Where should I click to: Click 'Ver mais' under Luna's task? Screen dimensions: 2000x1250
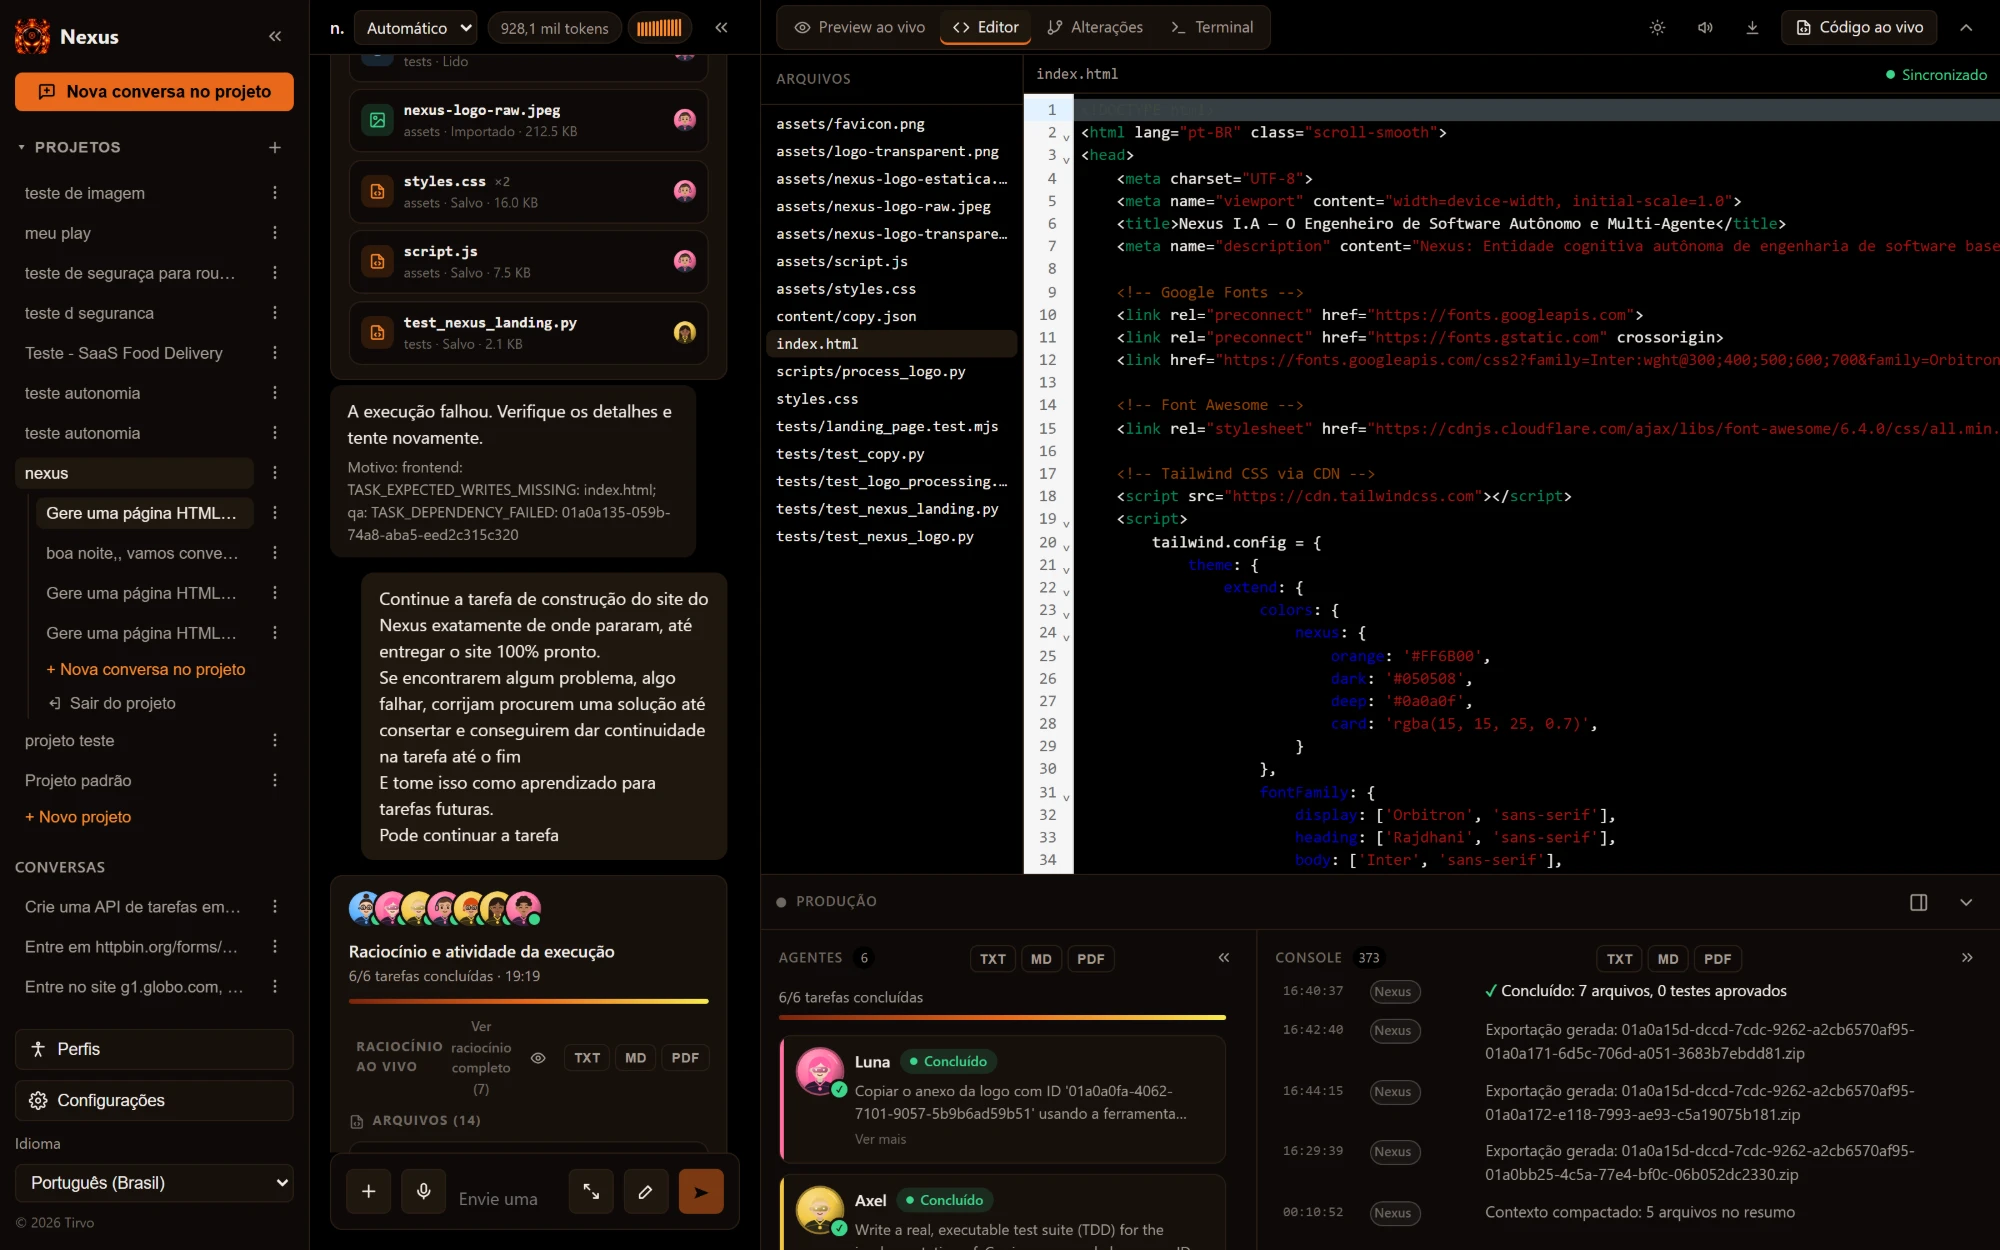point(880,1139)
